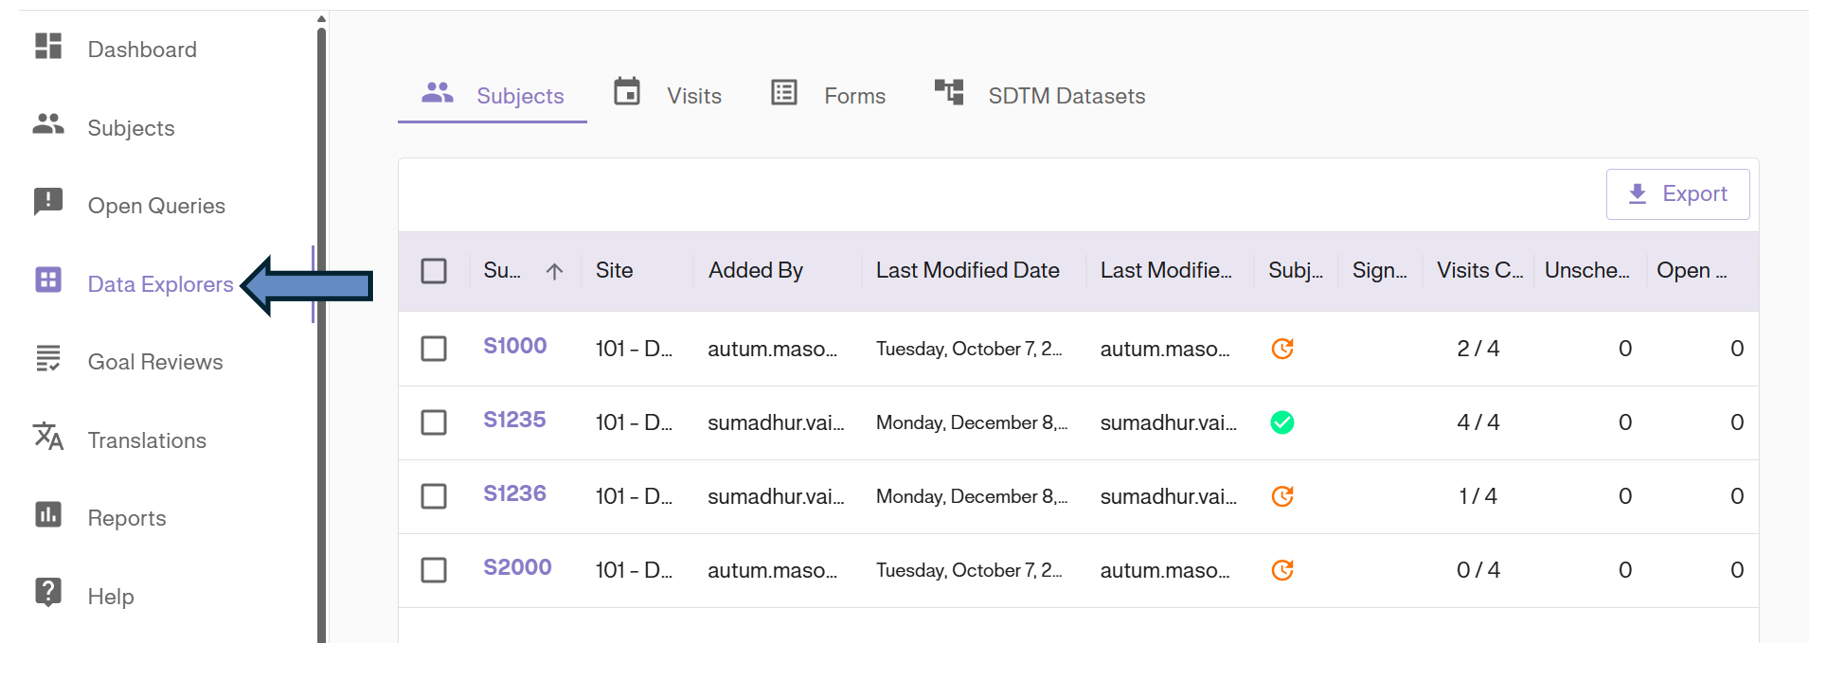Toggle the sort arrow on the Subject column

point(554,270)
